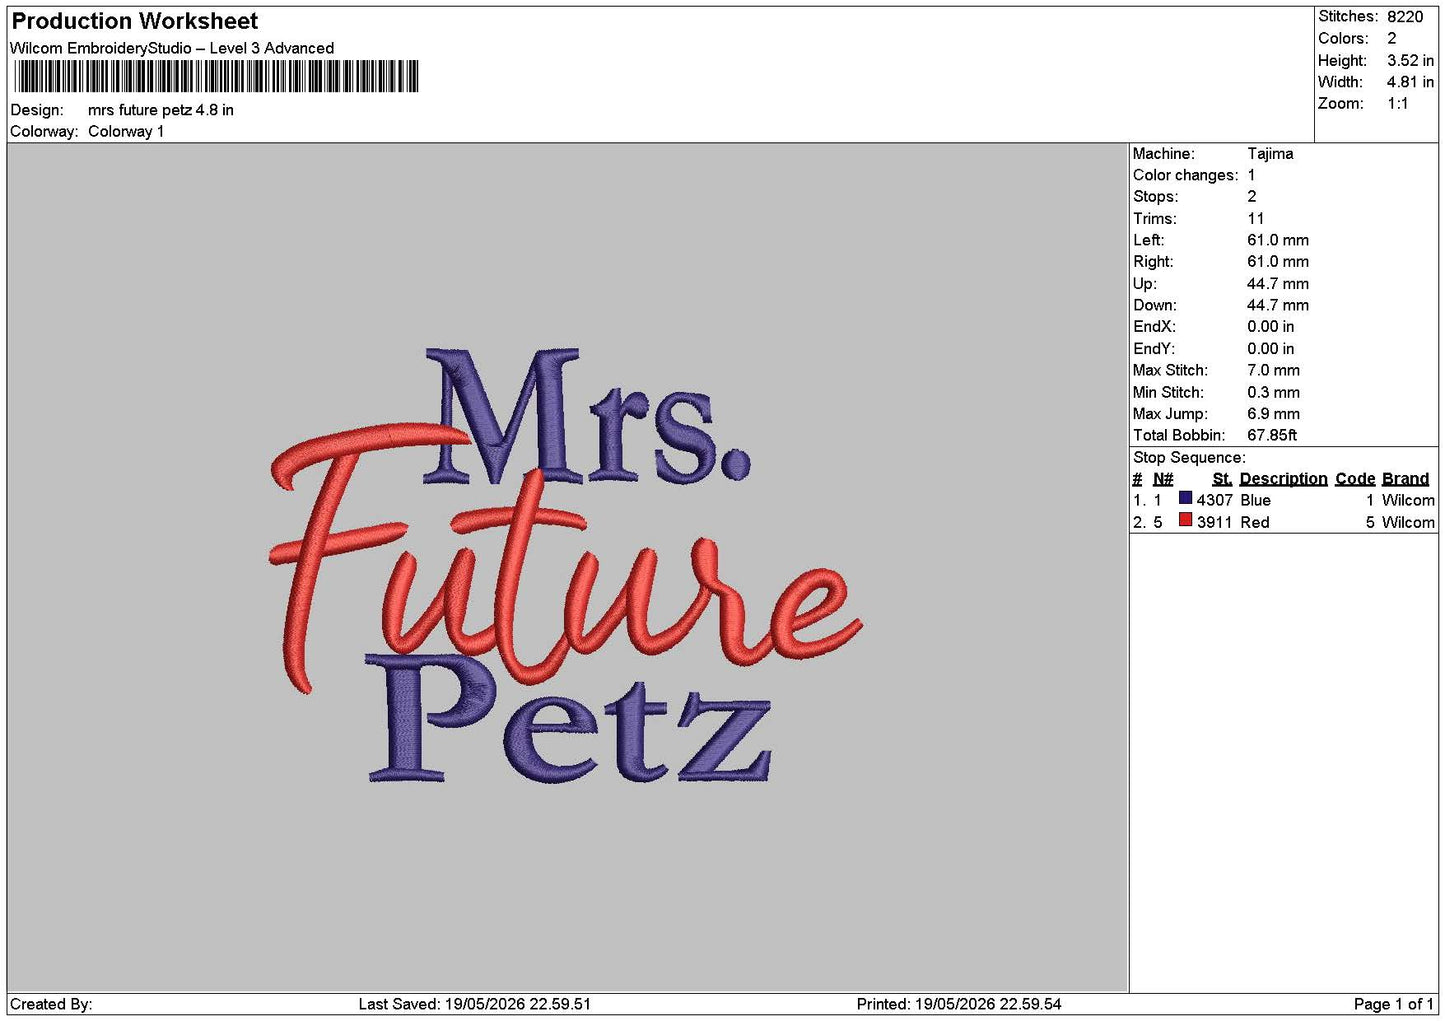Screen dimensions: 1445x1021
Task: Click the 'Code' column header
Action: pos(1355,479)
